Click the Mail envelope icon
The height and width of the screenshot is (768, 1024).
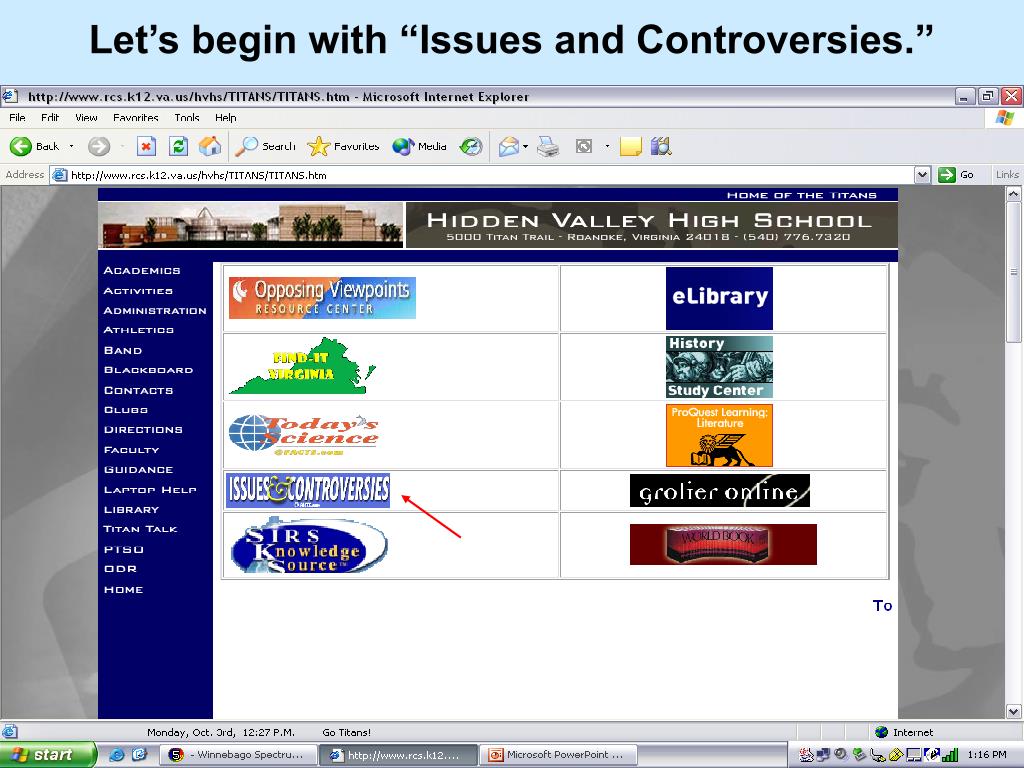509,146
